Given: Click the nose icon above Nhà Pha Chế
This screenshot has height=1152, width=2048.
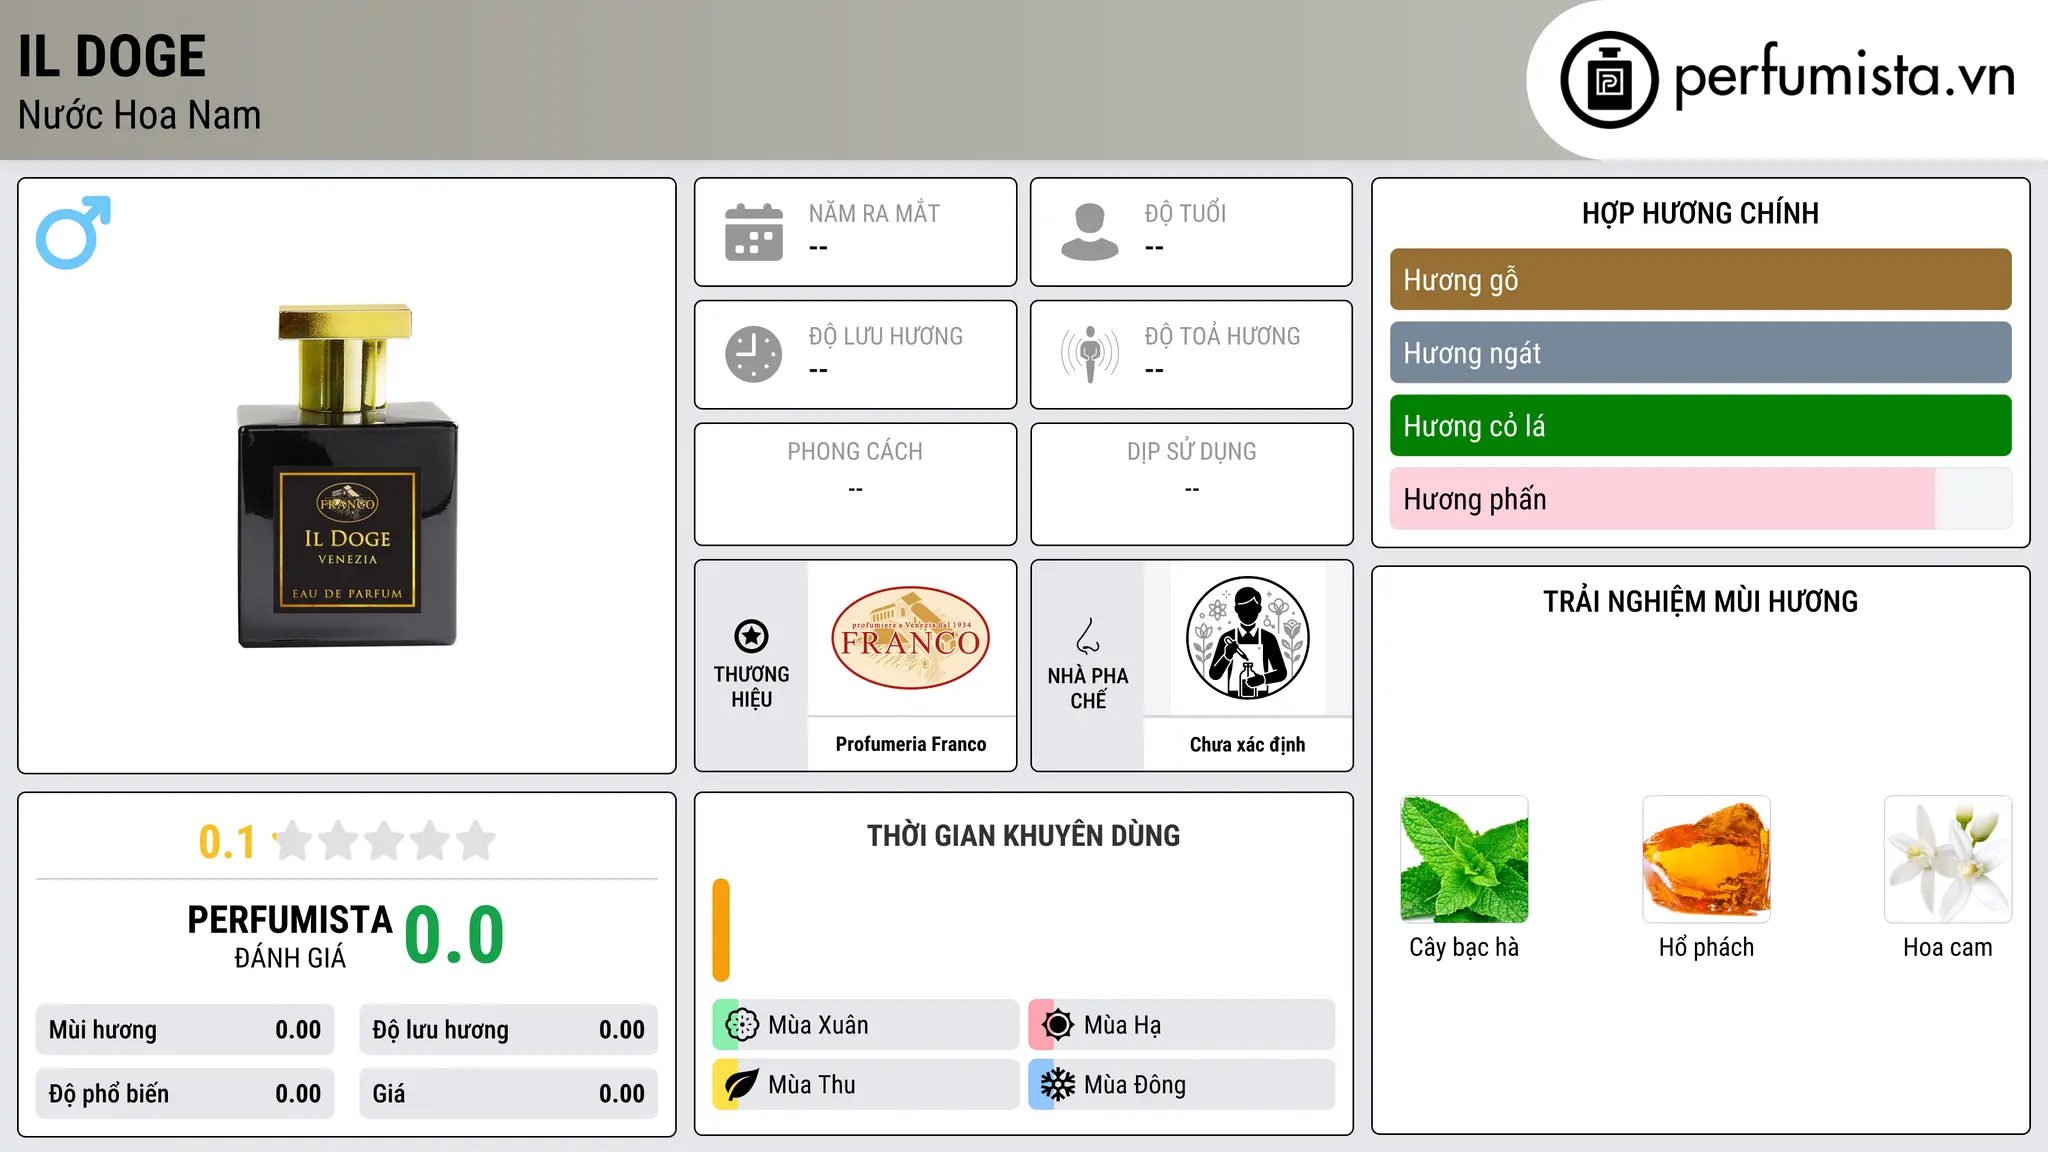Looking at the screenshot, I should [1088, 636].
